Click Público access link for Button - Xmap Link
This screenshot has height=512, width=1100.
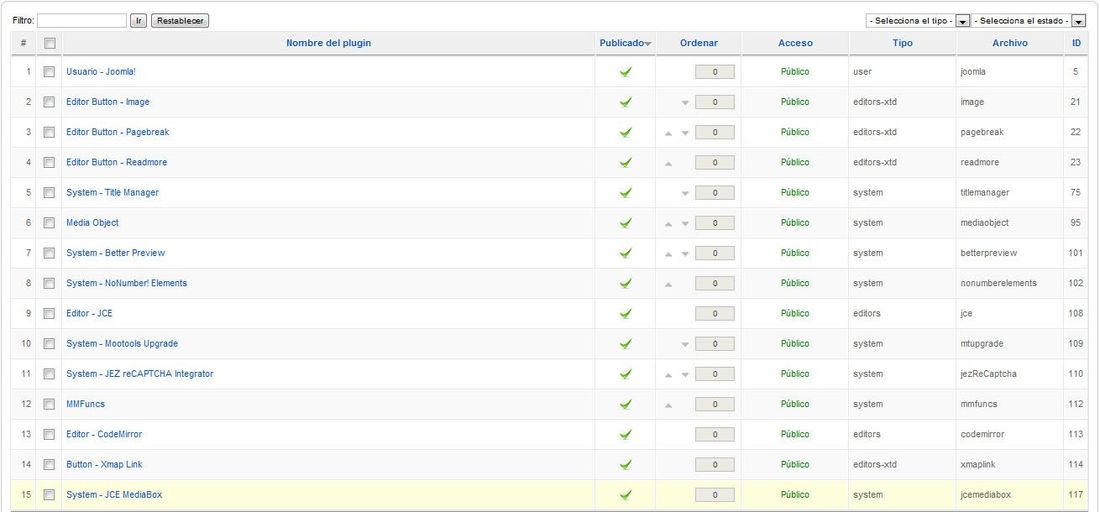795,464
